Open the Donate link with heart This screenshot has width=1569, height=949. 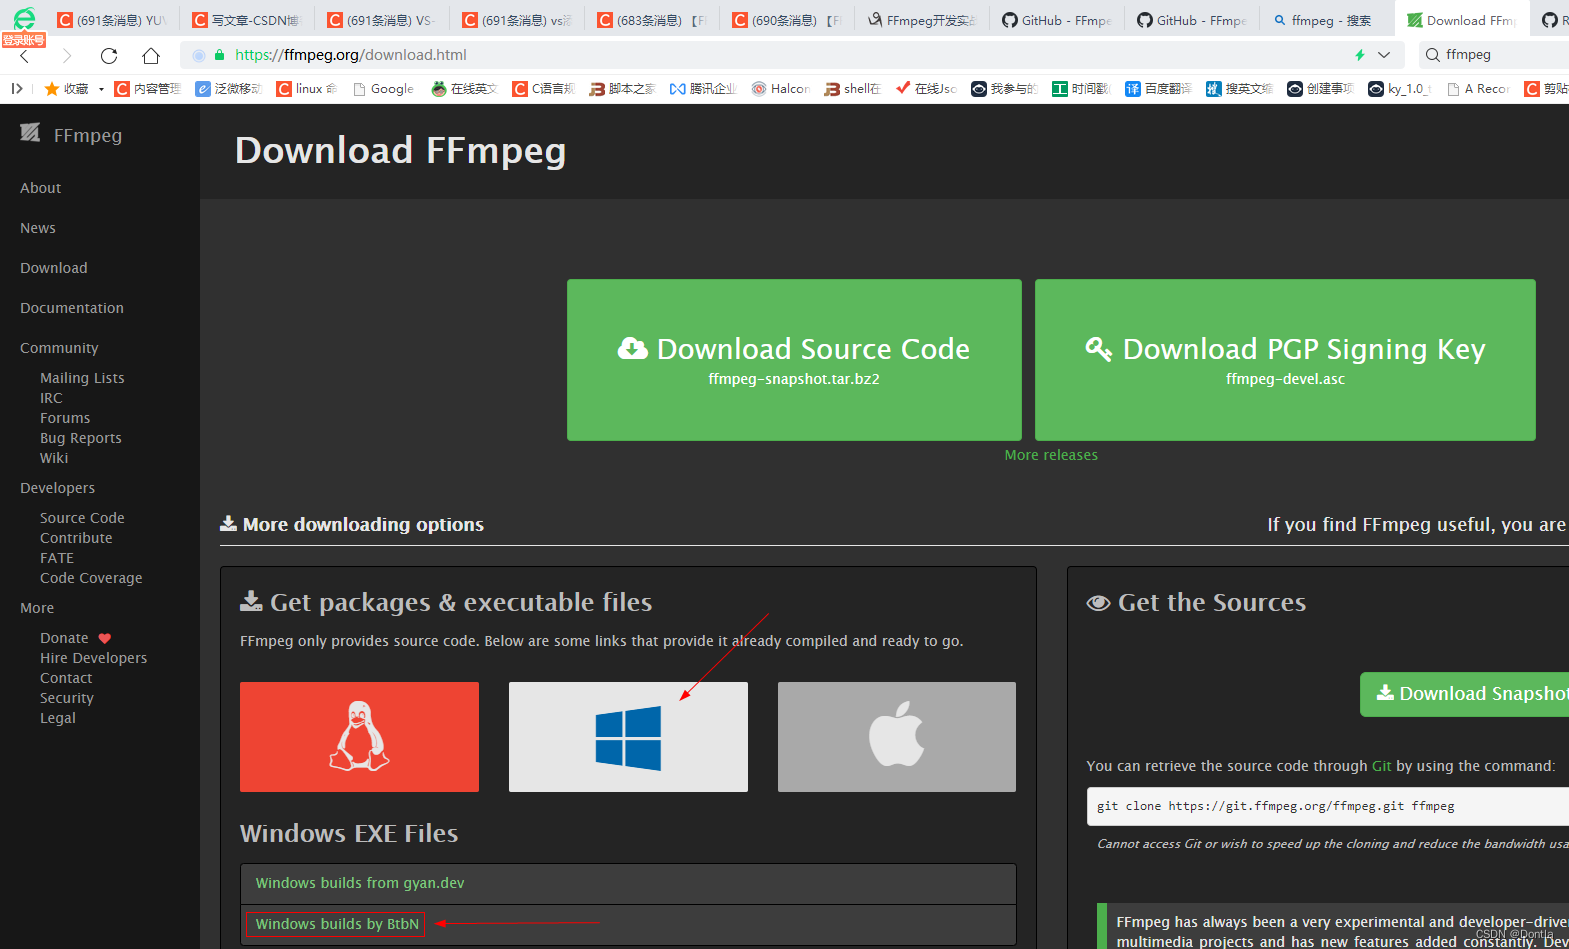(x=75, y=638)
